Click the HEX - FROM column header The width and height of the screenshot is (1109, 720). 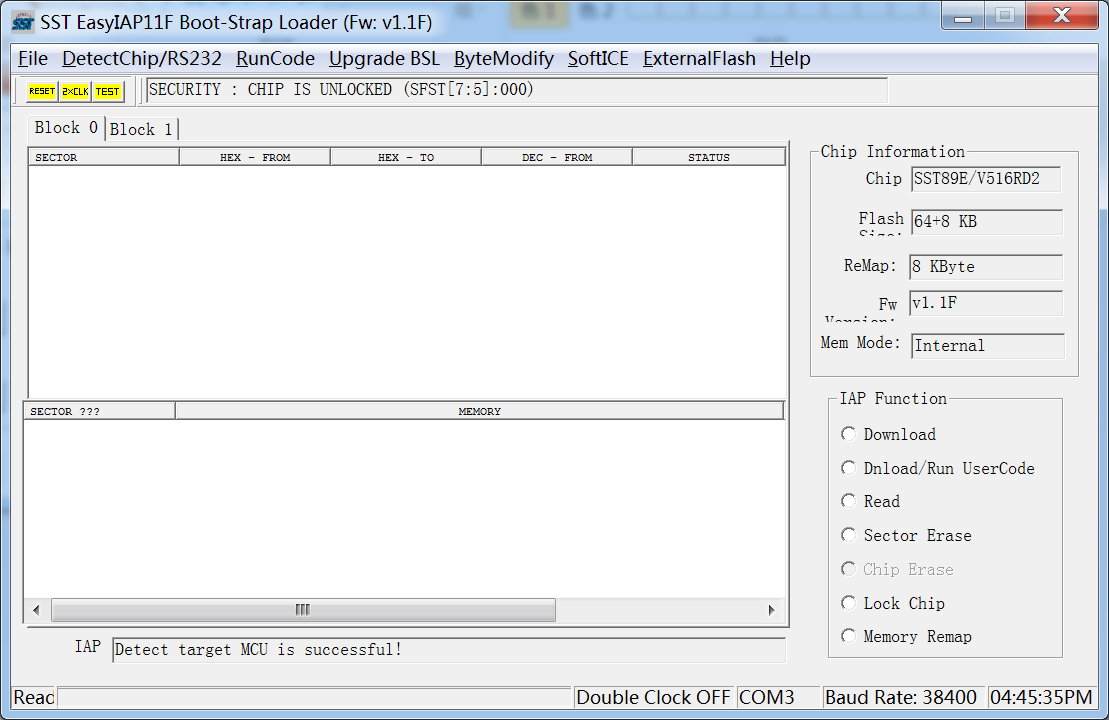click(255, 157)
